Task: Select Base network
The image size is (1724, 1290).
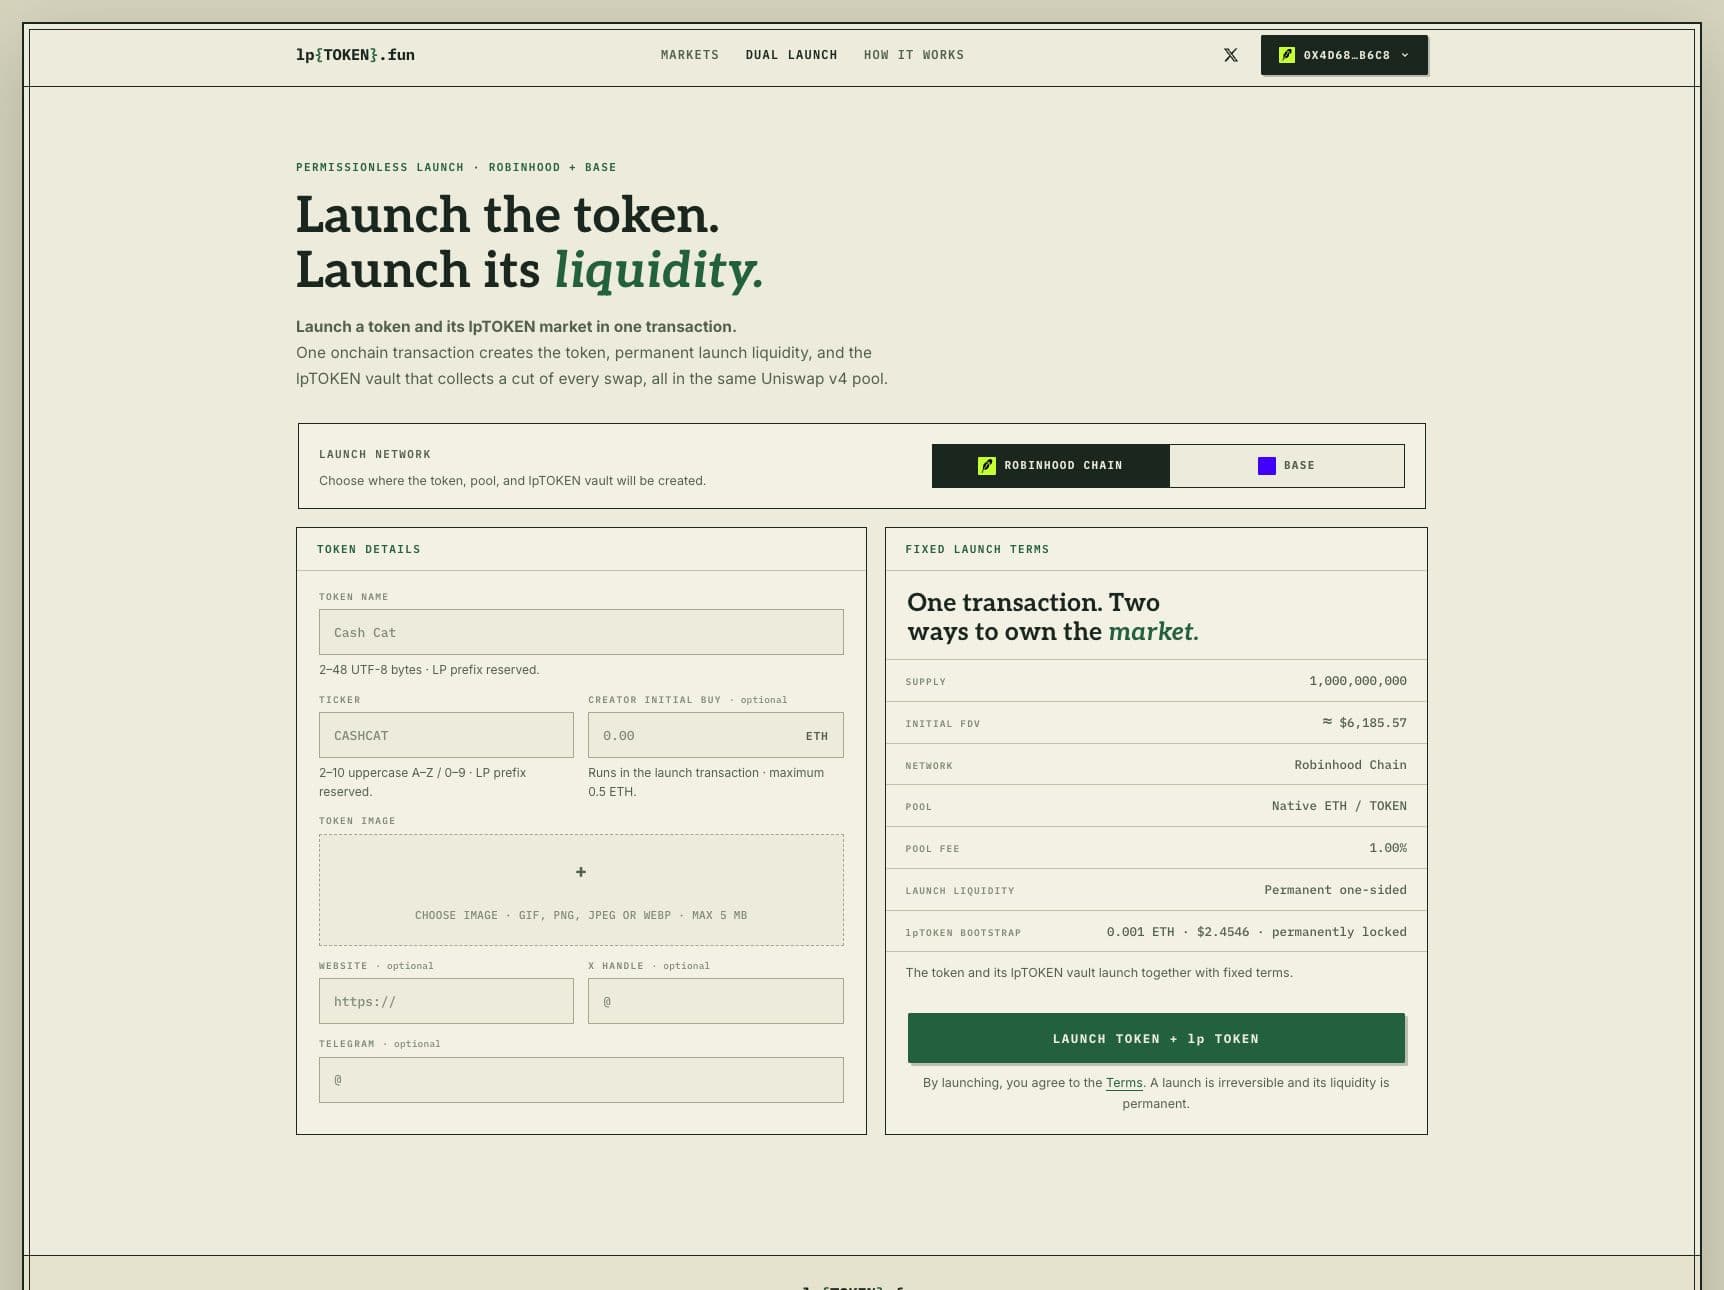Action: pos(1287,466)
